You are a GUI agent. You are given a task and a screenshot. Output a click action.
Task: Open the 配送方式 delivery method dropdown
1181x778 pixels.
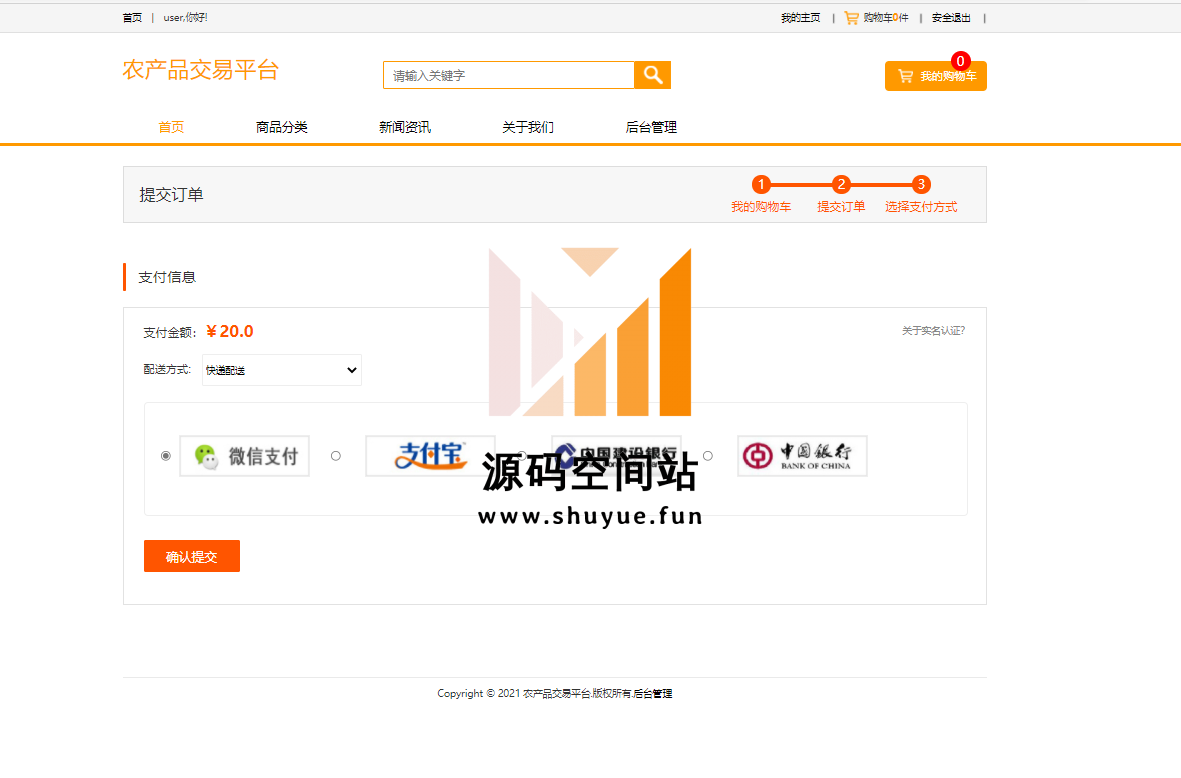(282, 370)
